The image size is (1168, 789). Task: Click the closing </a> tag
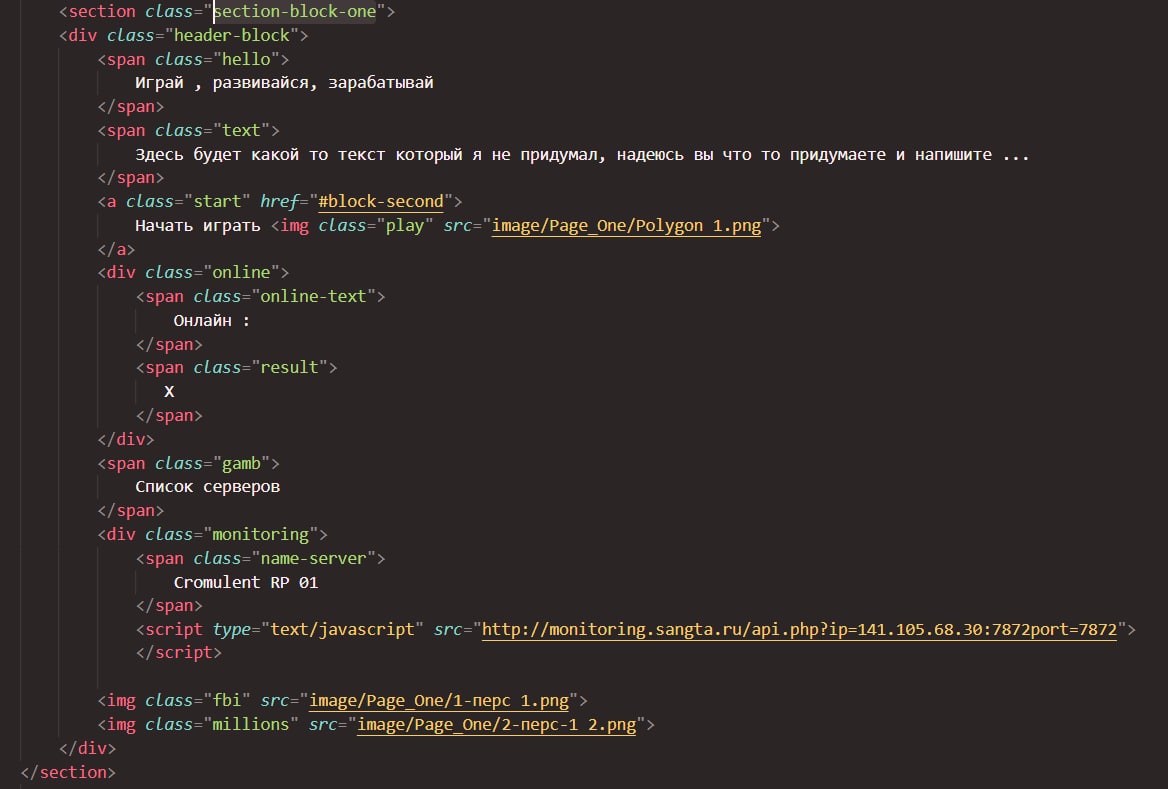[116, 250]
